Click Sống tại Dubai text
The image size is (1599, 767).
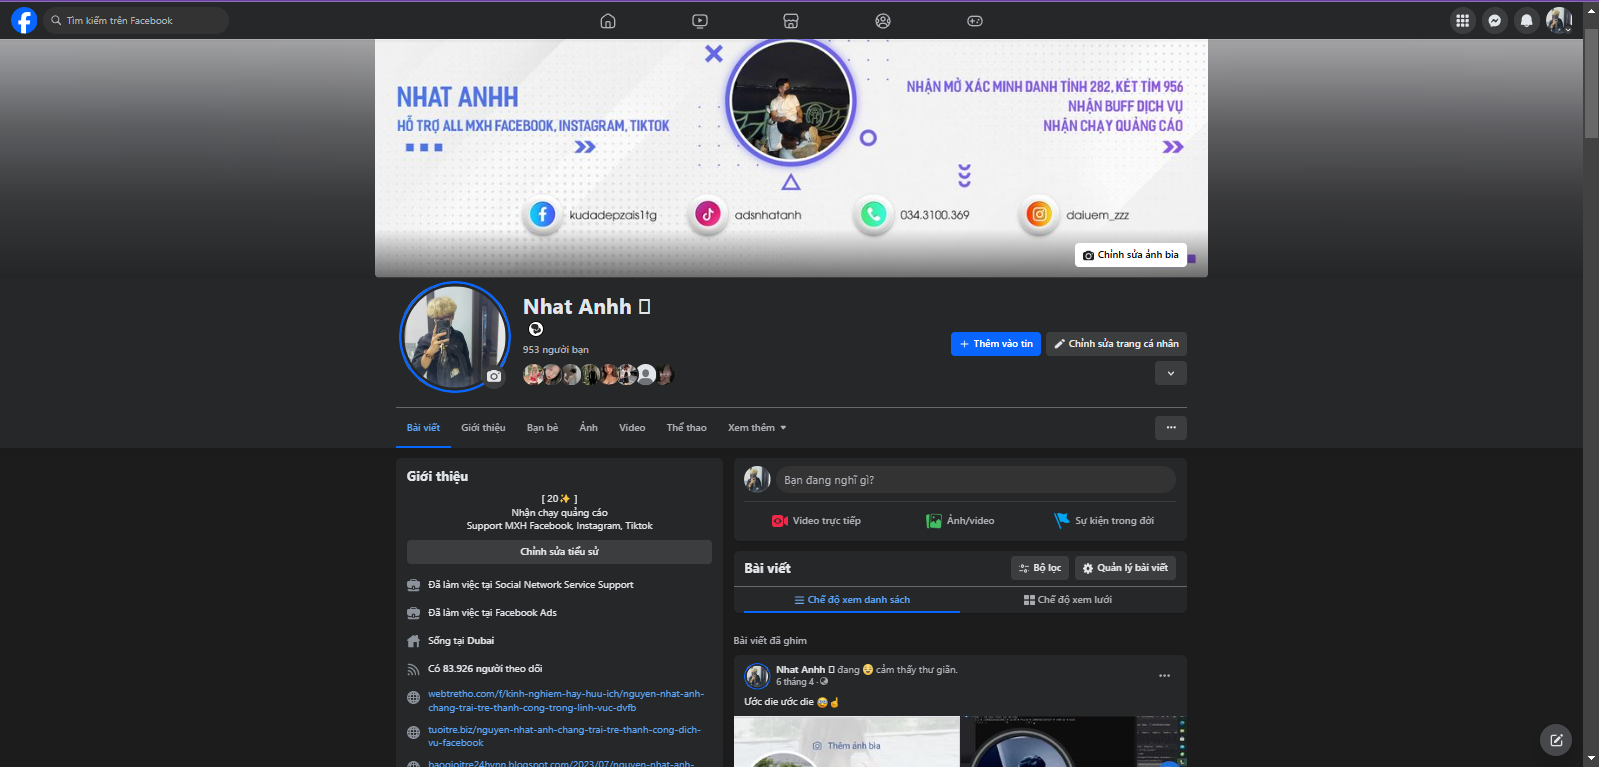(461, 641)
